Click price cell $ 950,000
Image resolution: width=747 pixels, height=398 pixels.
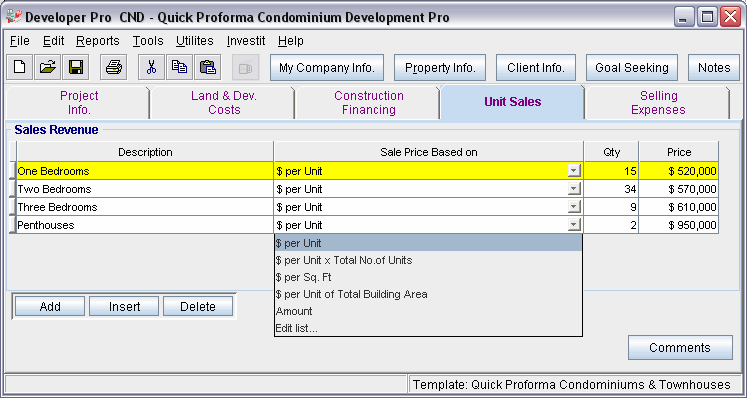(679, 225)
